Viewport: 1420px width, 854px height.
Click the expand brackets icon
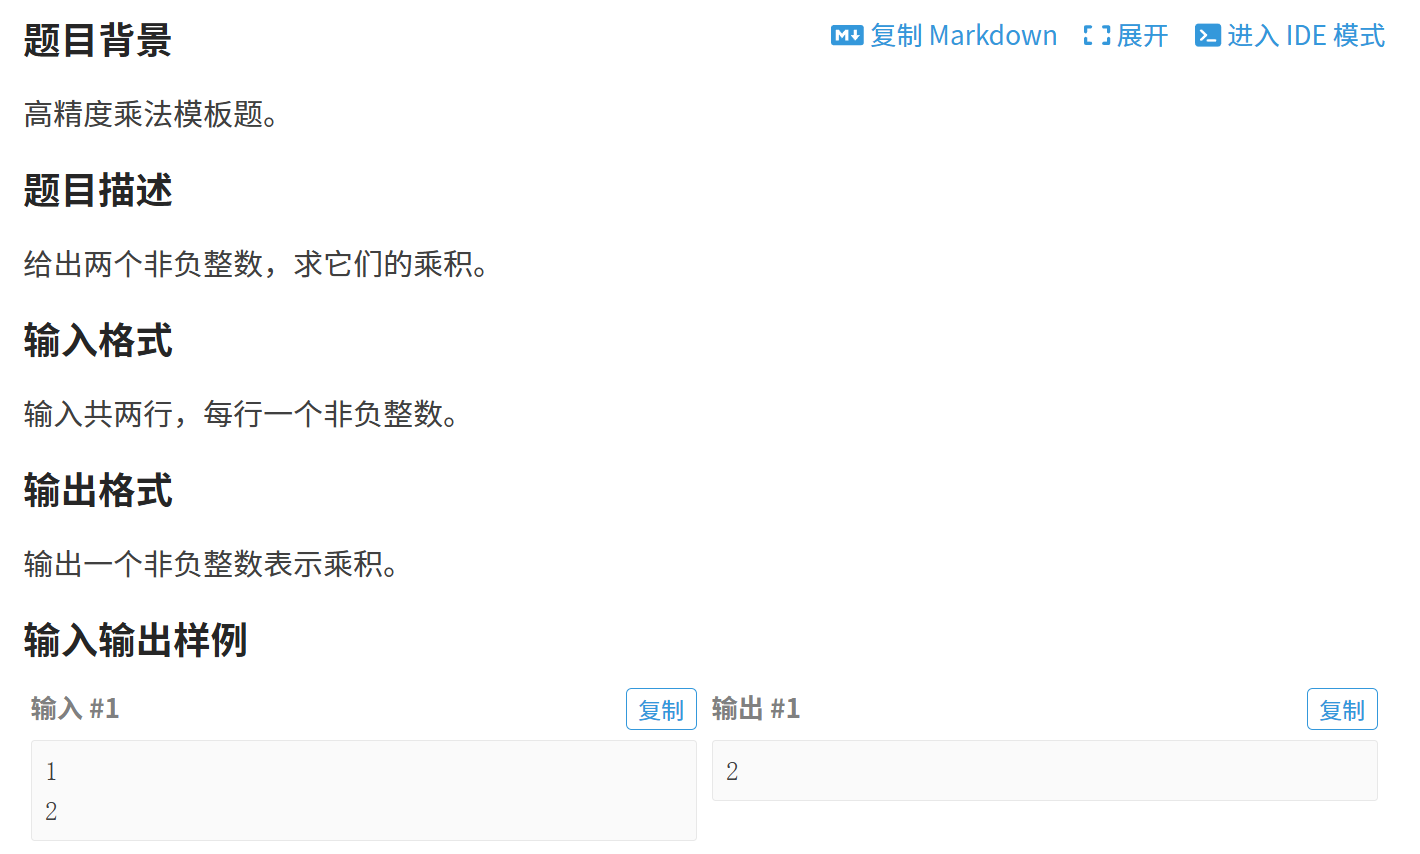point(1096,36)
